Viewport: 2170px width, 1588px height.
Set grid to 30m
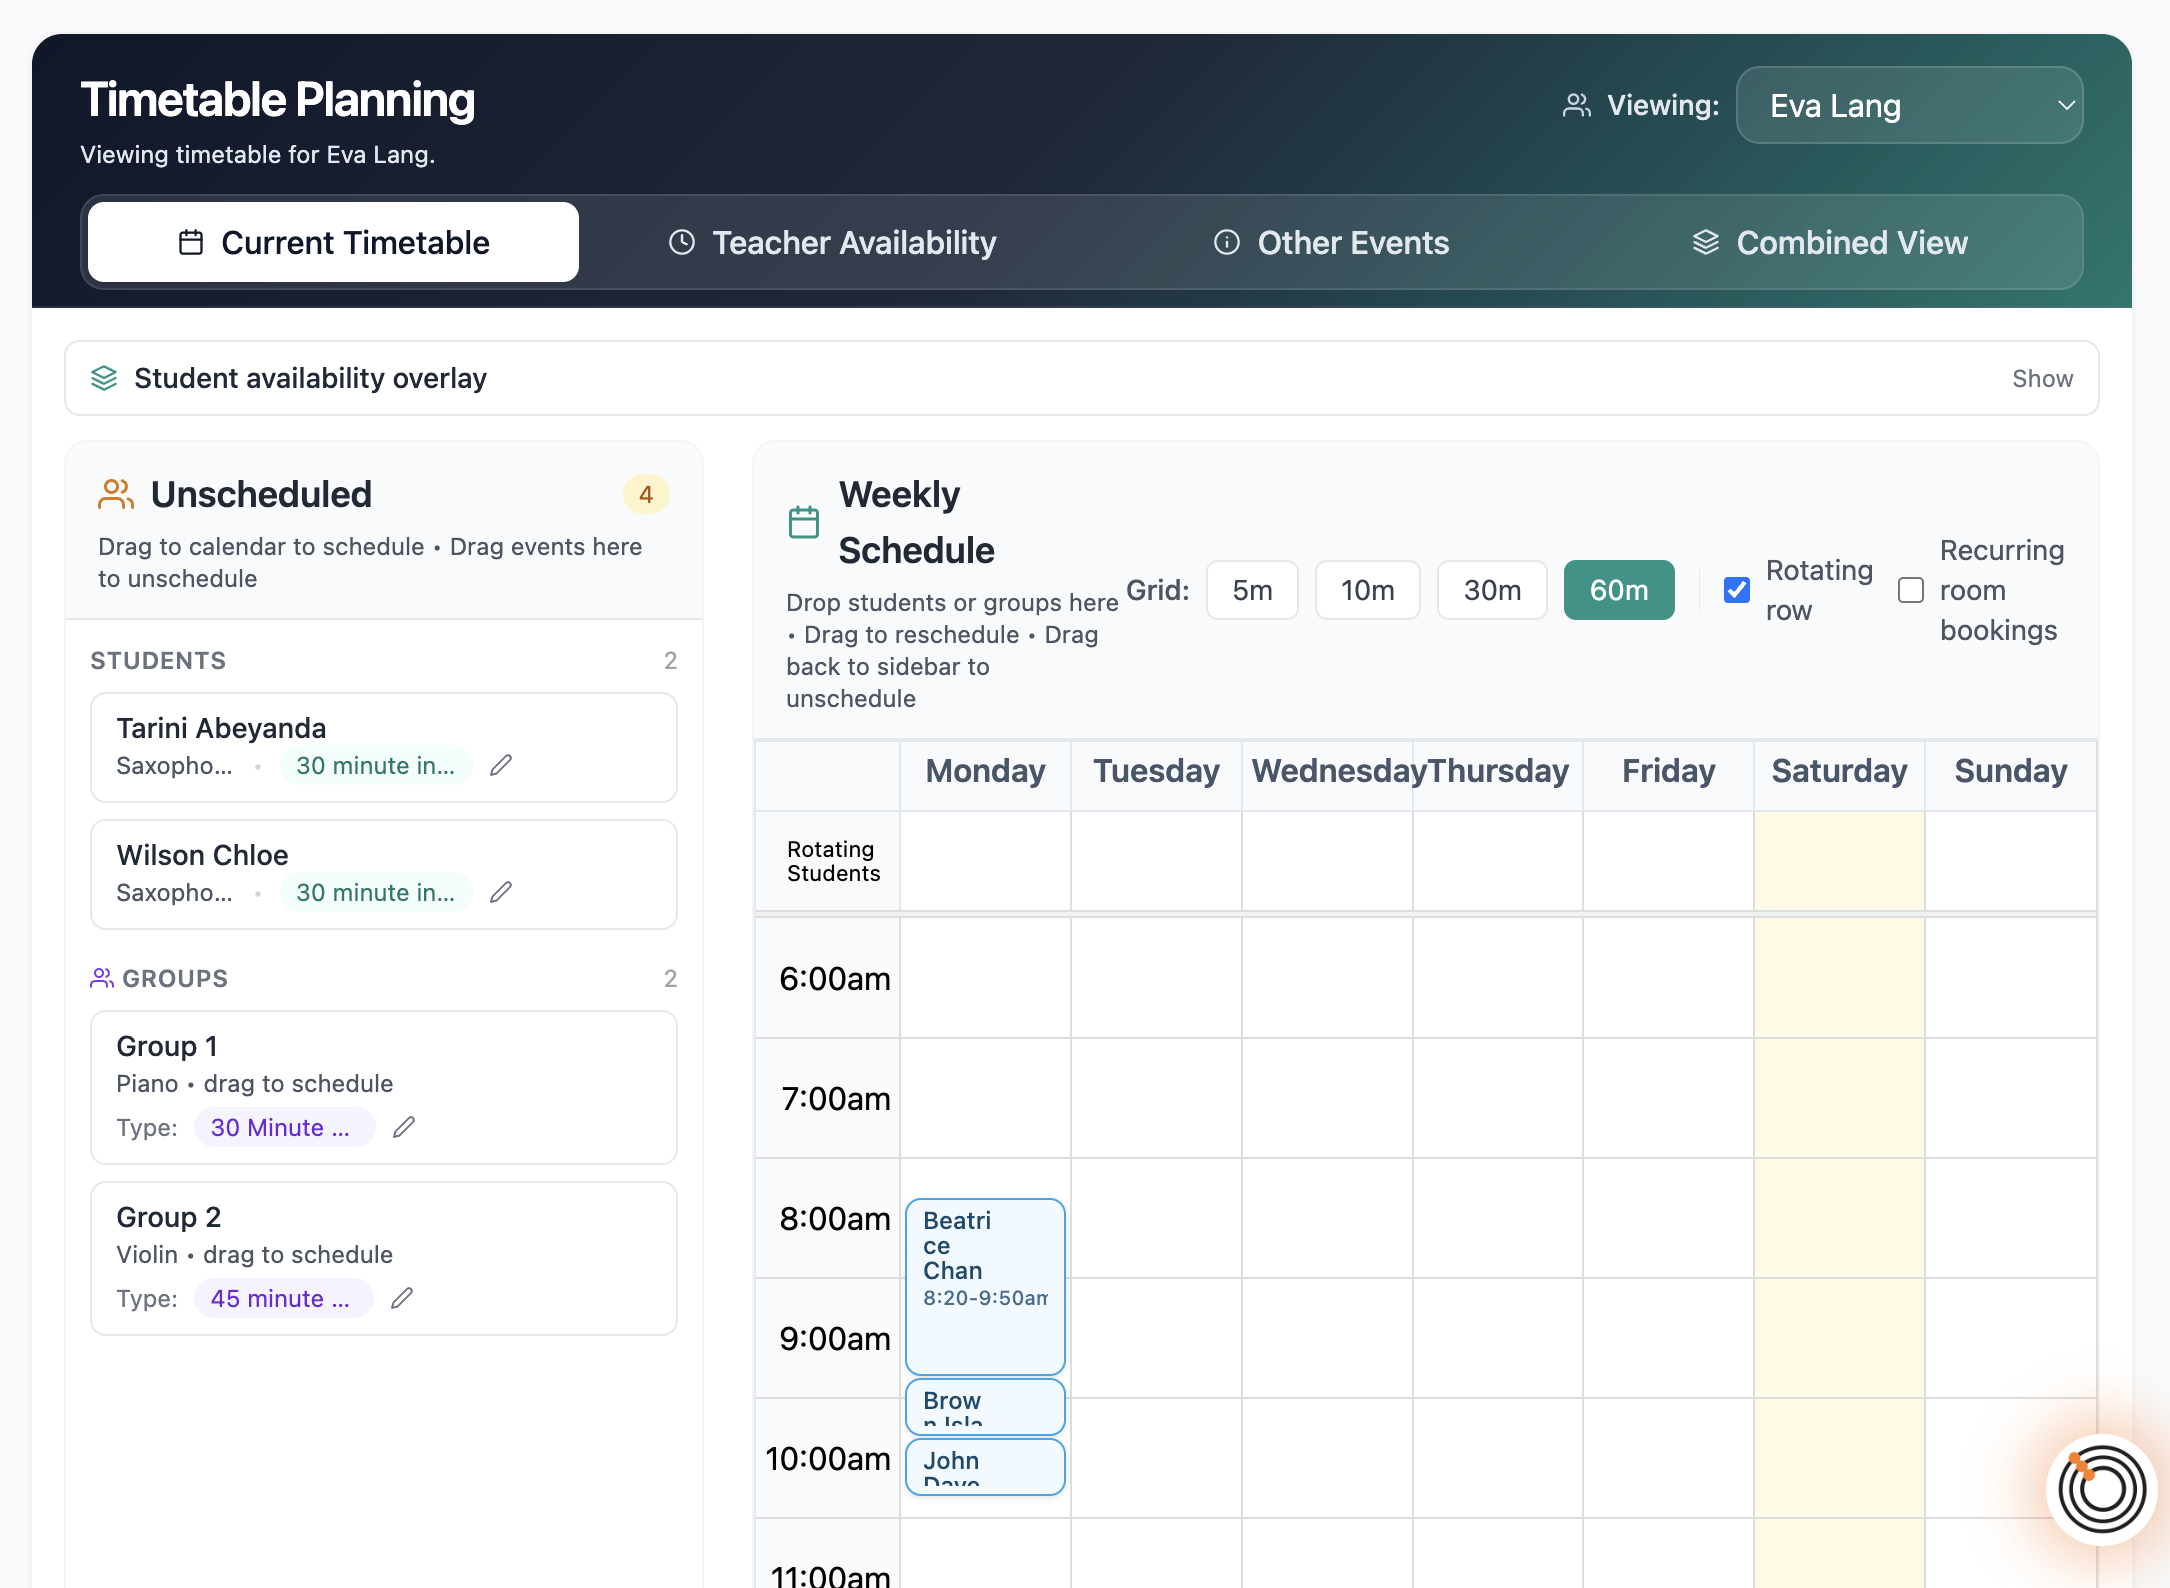pos(1492,590)
